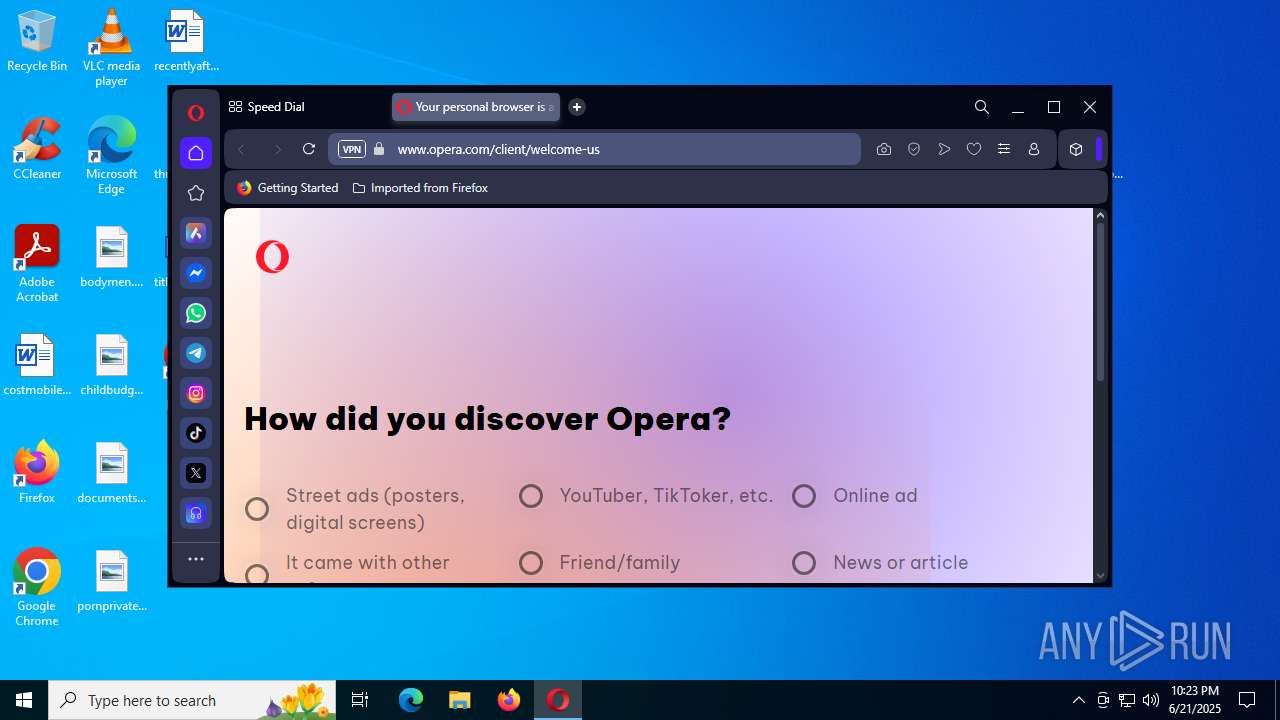Select the VLC media player desktop icon
1280x720 pixels.
111,47
